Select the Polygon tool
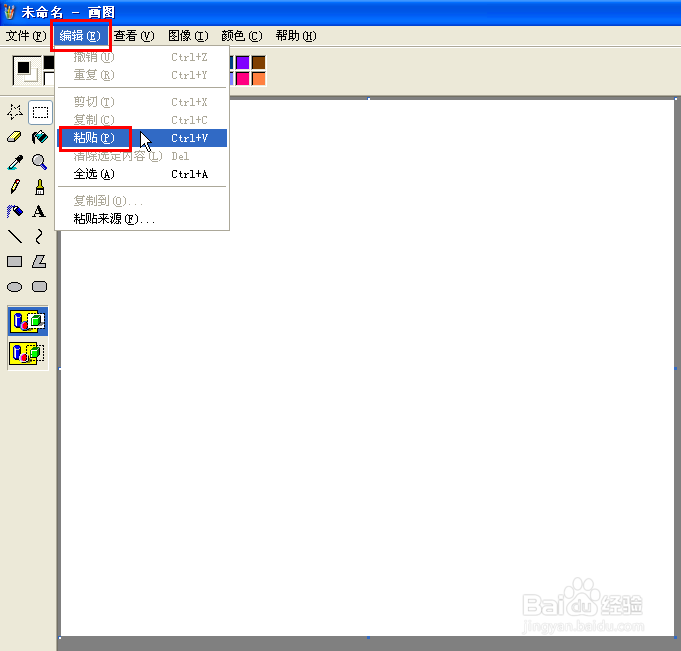Image resolution: width=681 pixels, height=651 pixels. pyautogui.click(x=40, y=262)
